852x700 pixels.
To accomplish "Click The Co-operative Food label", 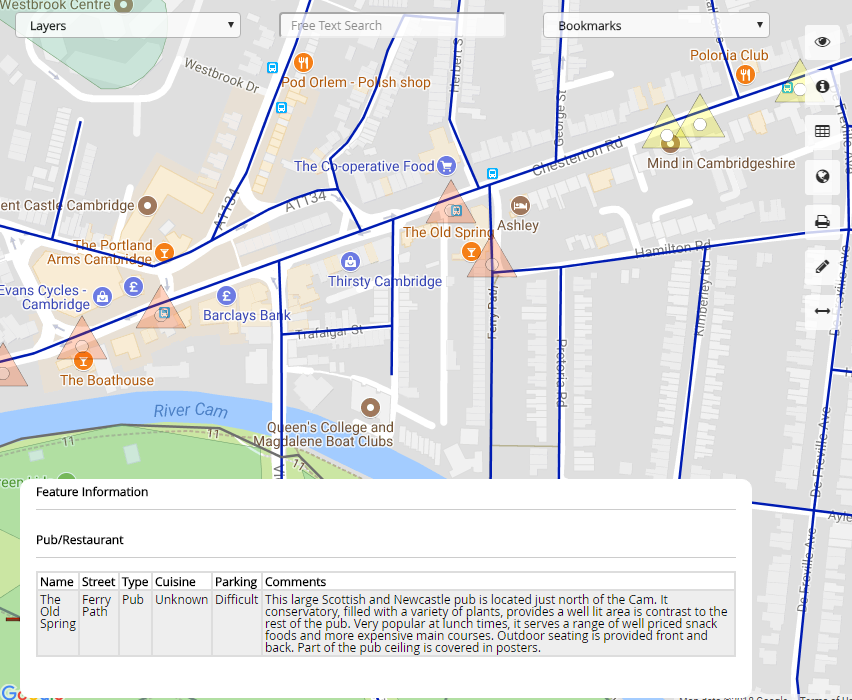I will 364,166.
